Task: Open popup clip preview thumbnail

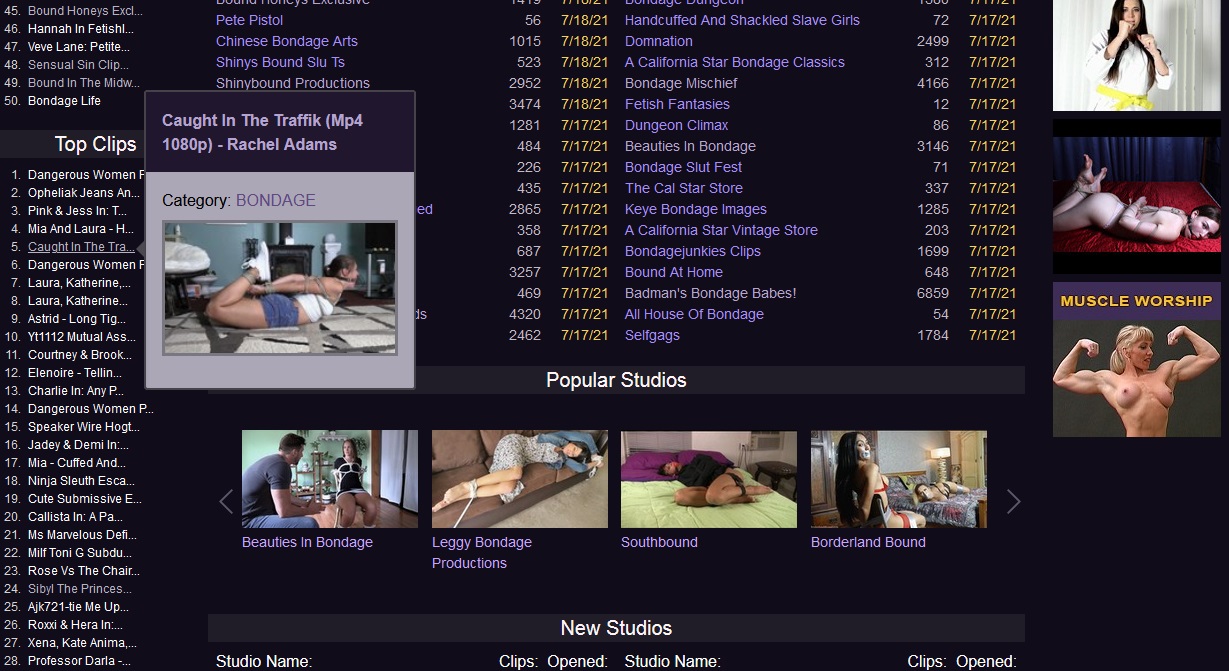Action: (x=280, y=288)
